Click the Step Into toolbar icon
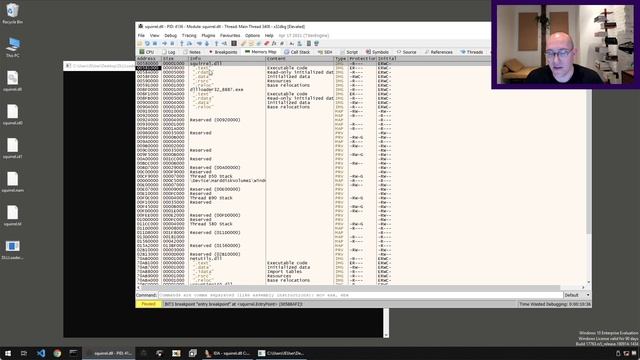Screen dimensions: 640x360 click(x=182, y=43)
